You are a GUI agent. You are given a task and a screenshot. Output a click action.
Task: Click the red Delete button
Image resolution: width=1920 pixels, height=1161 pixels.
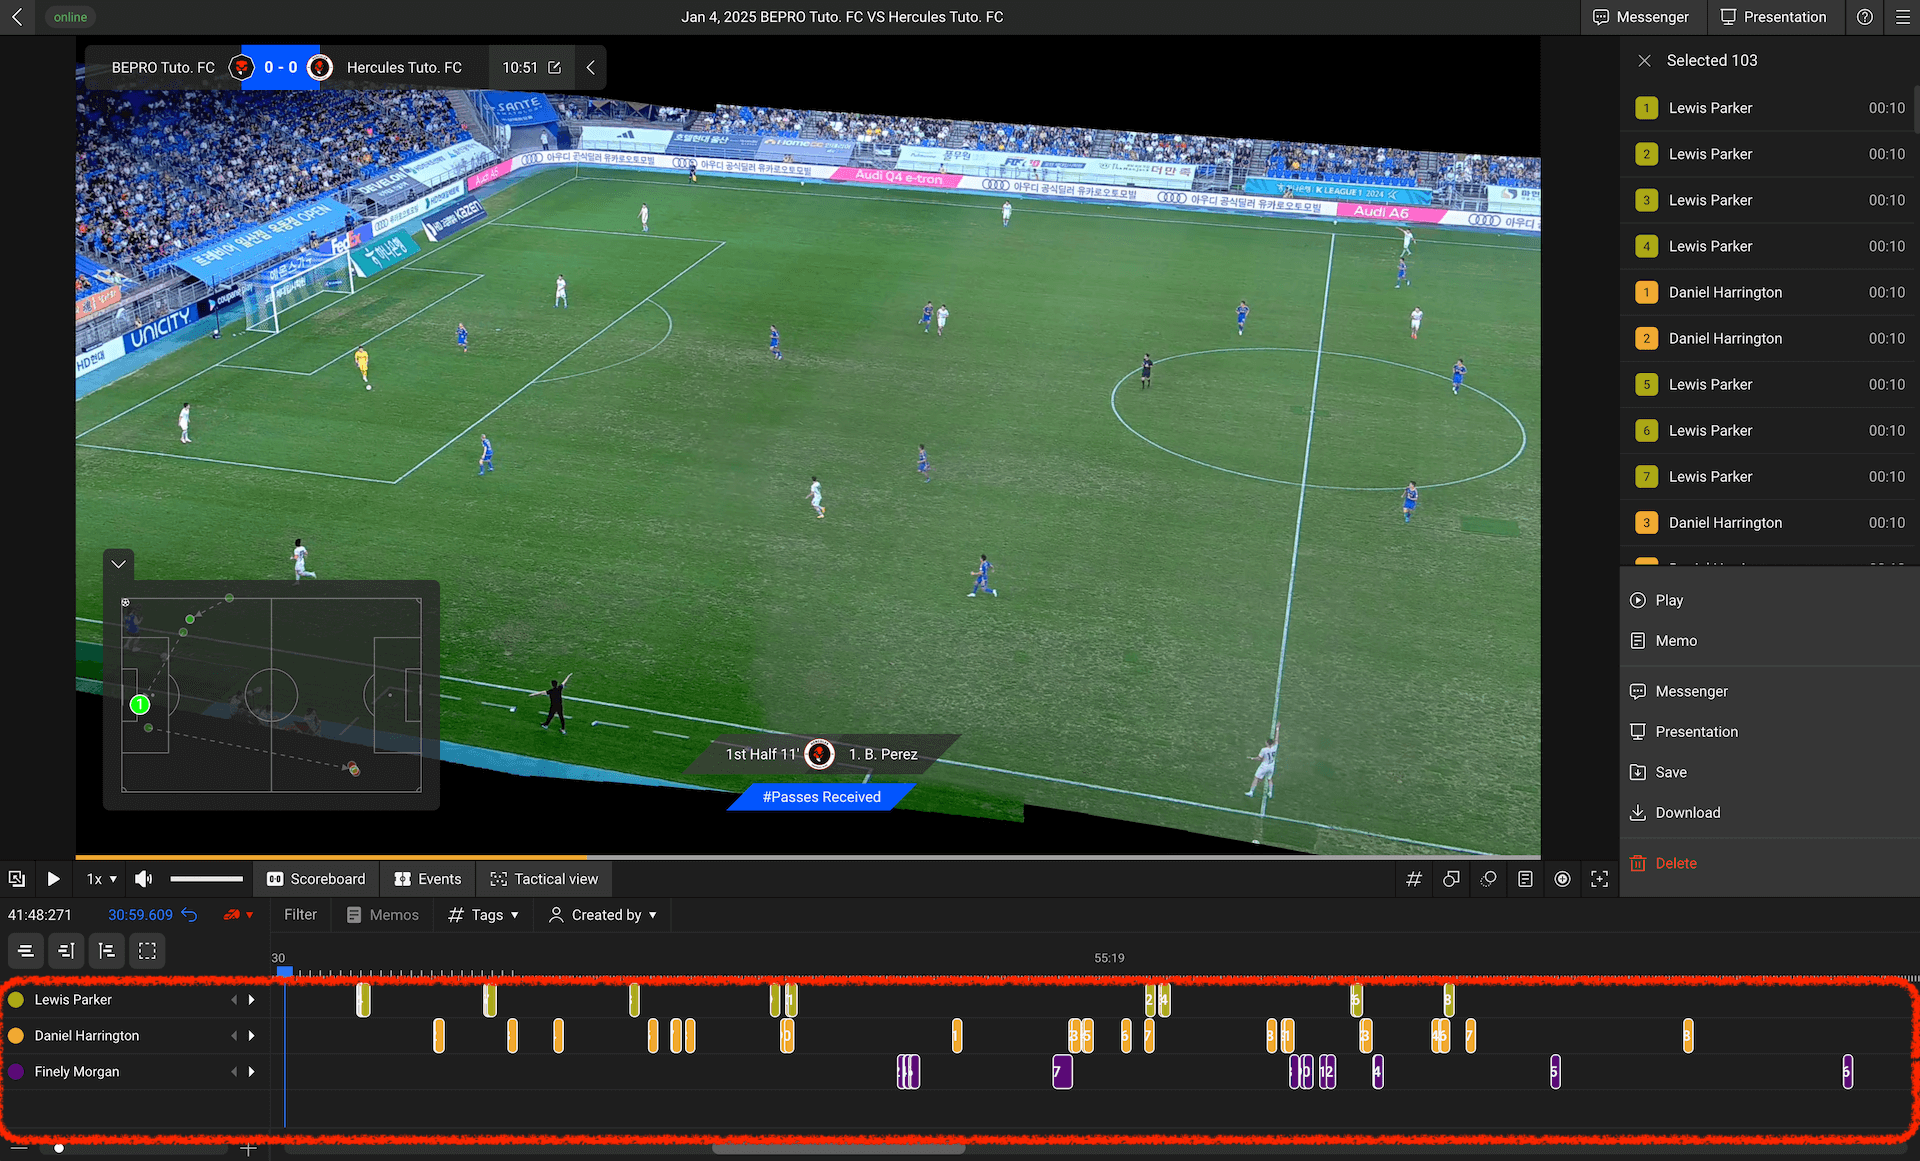[x=1675, y=863]
